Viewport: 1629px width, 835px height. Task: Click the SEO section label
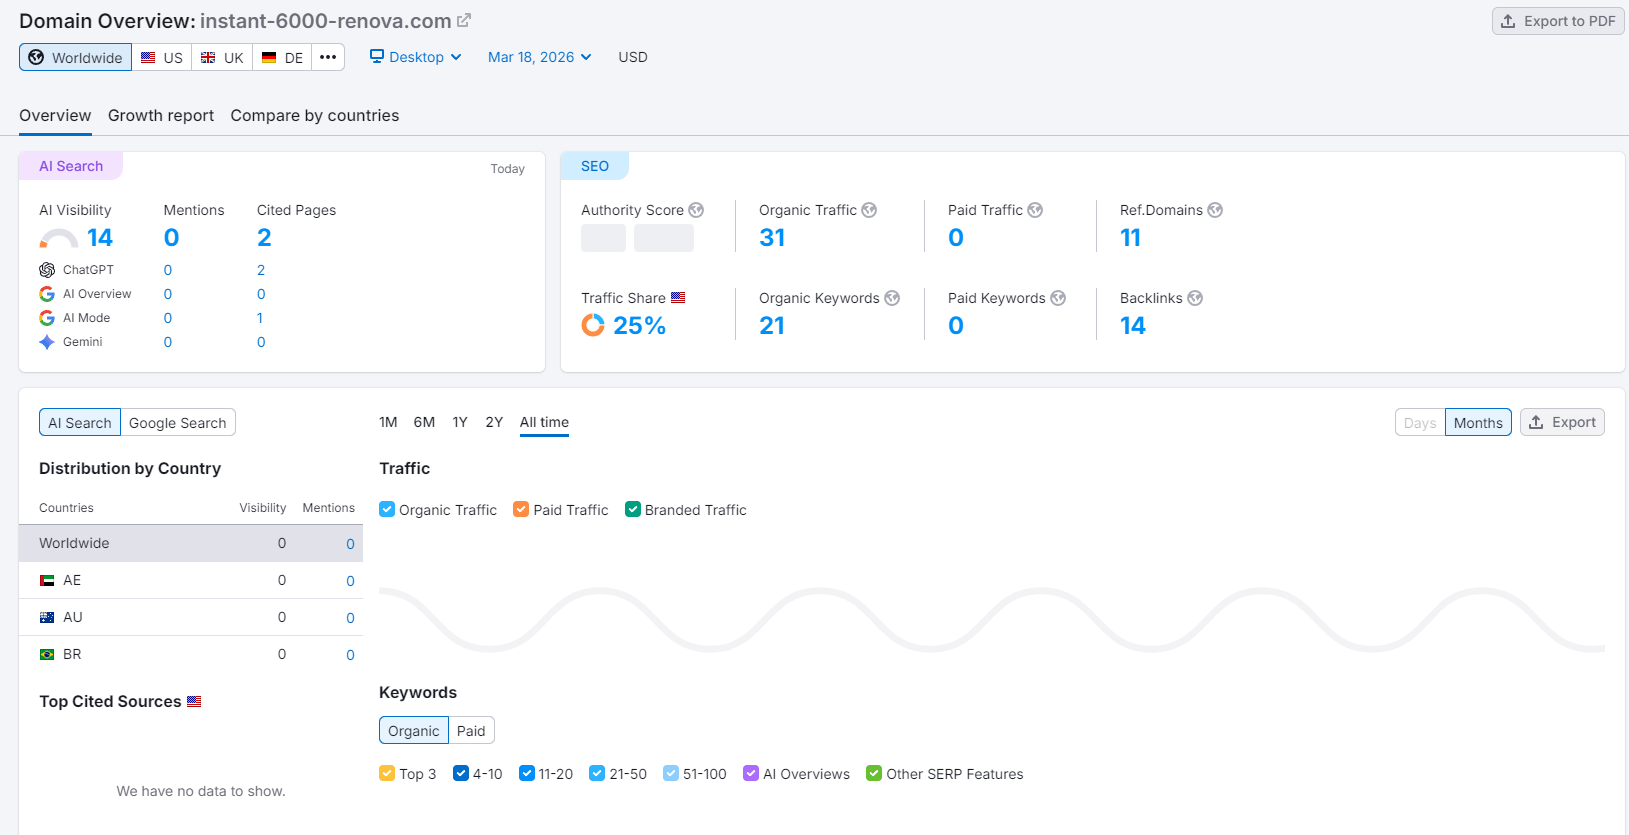point(595,166)
